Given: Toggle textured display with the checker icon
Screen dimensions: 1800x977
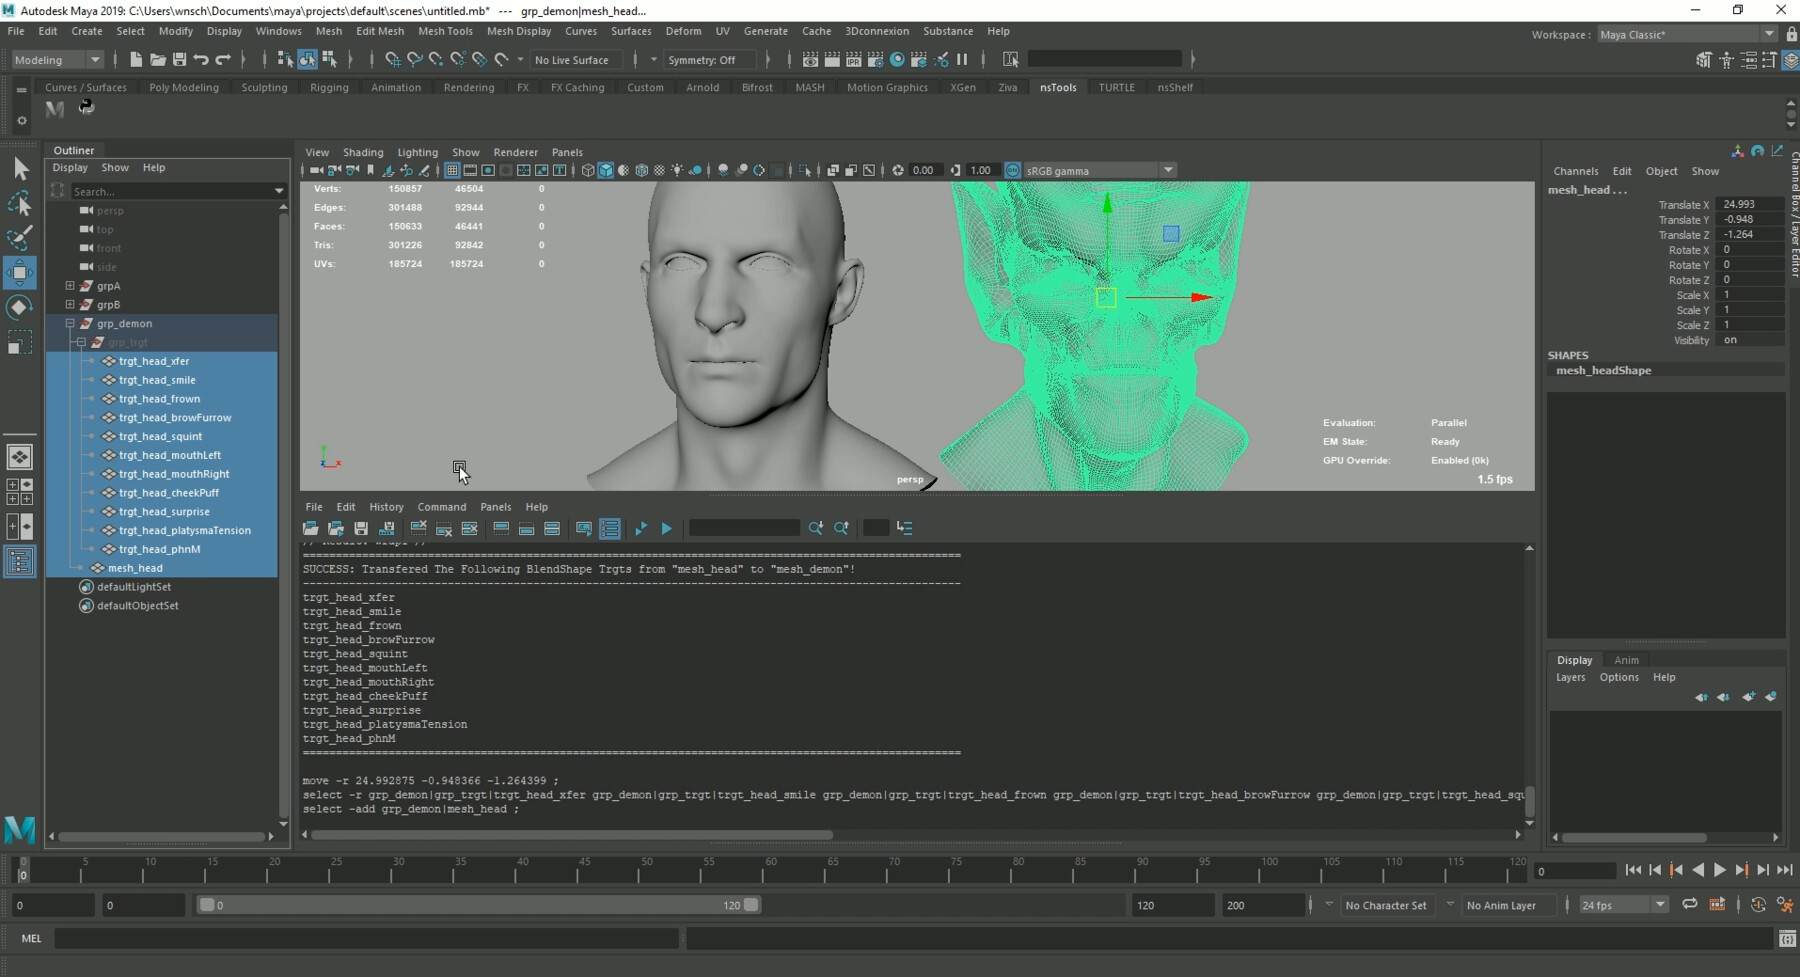Looking at the screenshot, I should (x=660, y=170).
